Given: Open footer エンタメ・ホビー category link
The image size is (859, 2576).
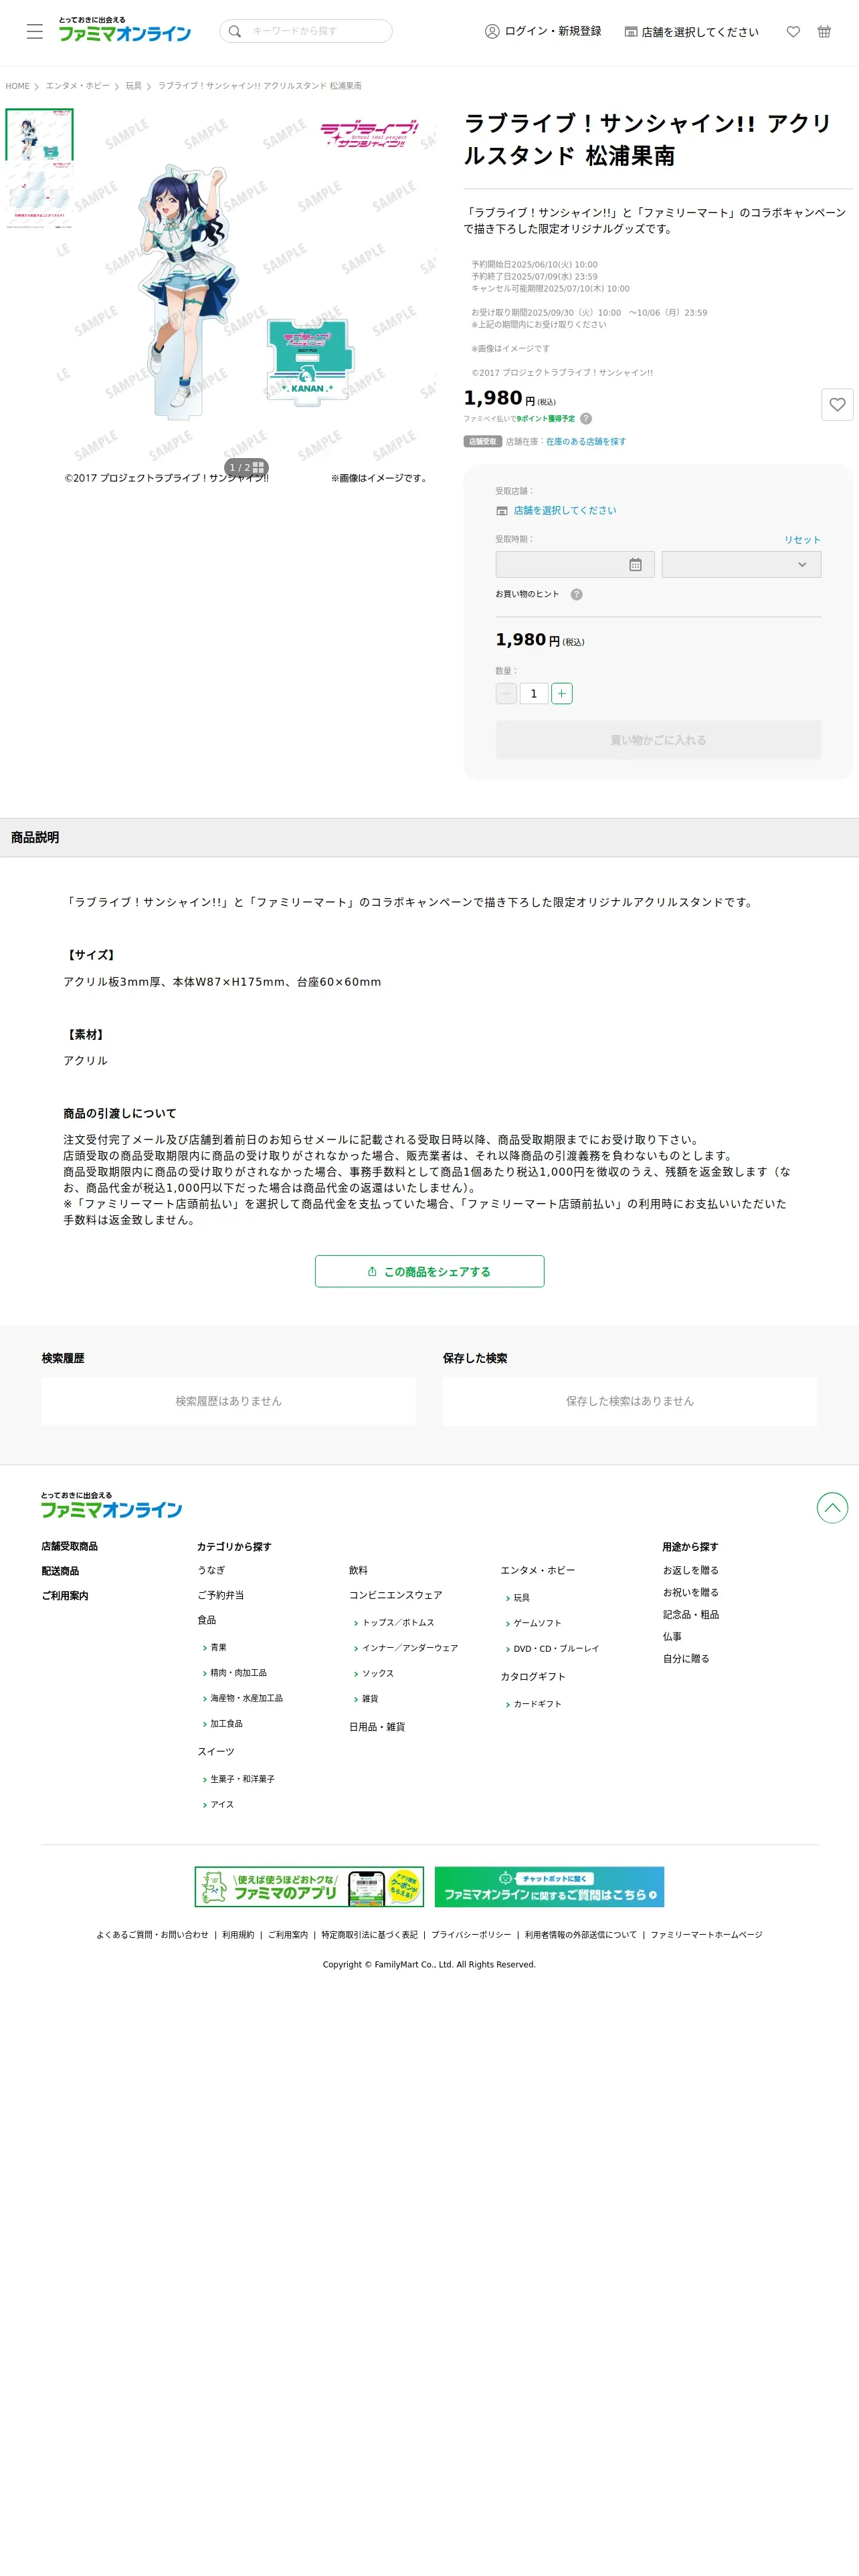Looking at the screenshot, I should click(x=538, y=1570).
